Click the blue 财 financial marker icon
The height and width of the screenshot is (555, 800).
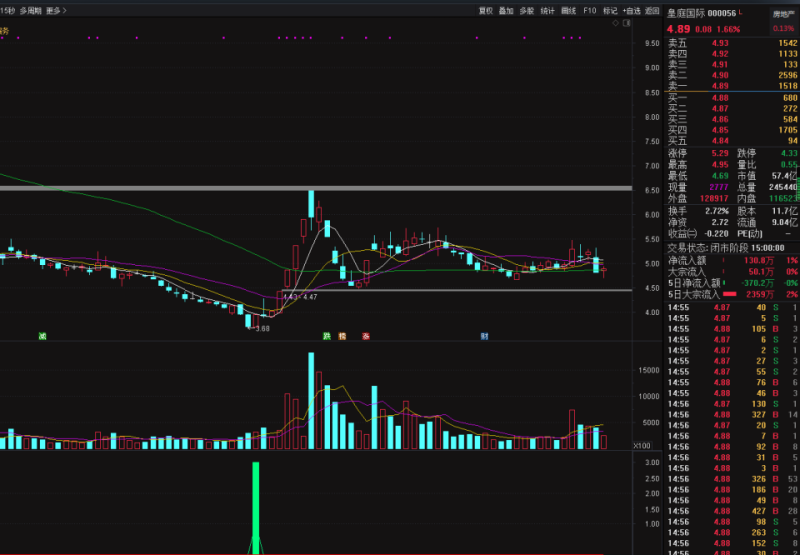tap(484, 336)
